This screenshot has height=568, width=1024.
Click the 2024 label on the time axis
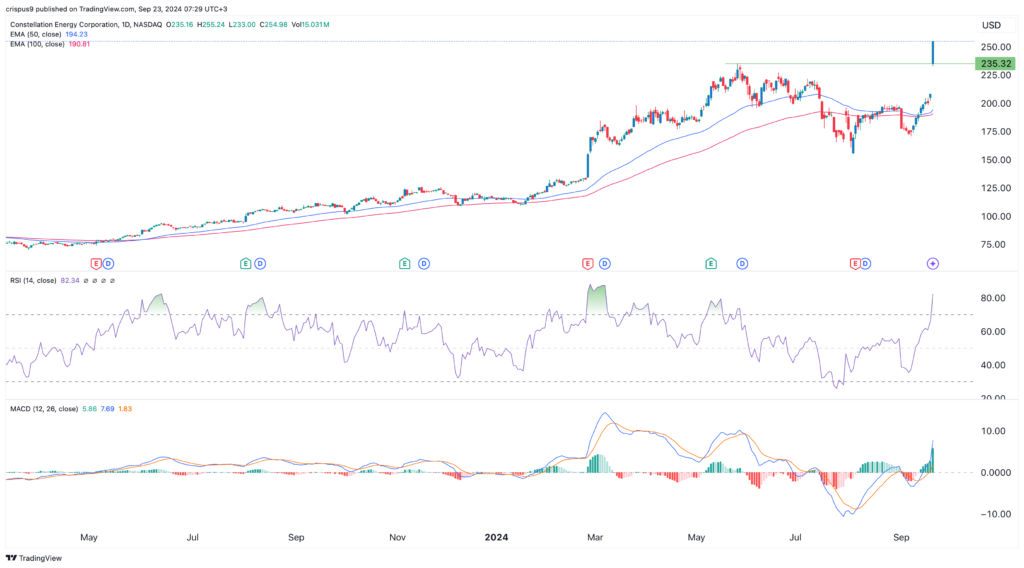[x=496, y=537]
